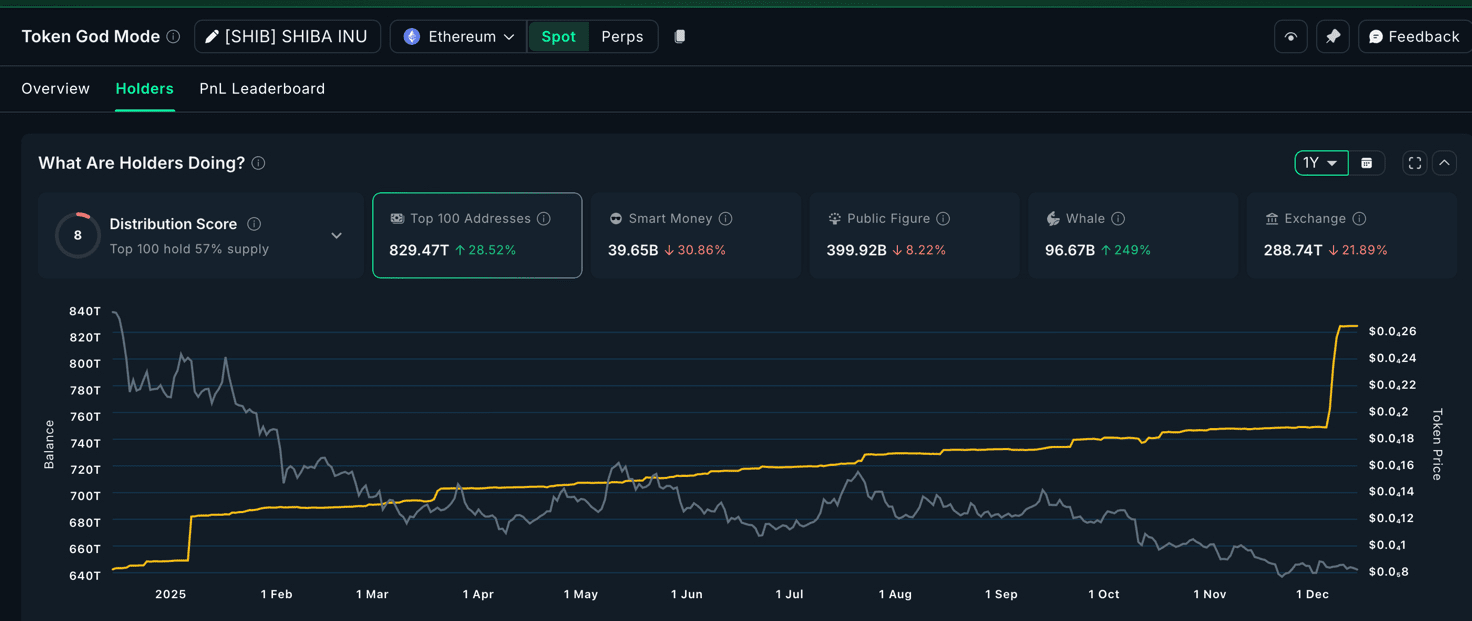Open the Ethereum chain dropdown

(459, 37)
